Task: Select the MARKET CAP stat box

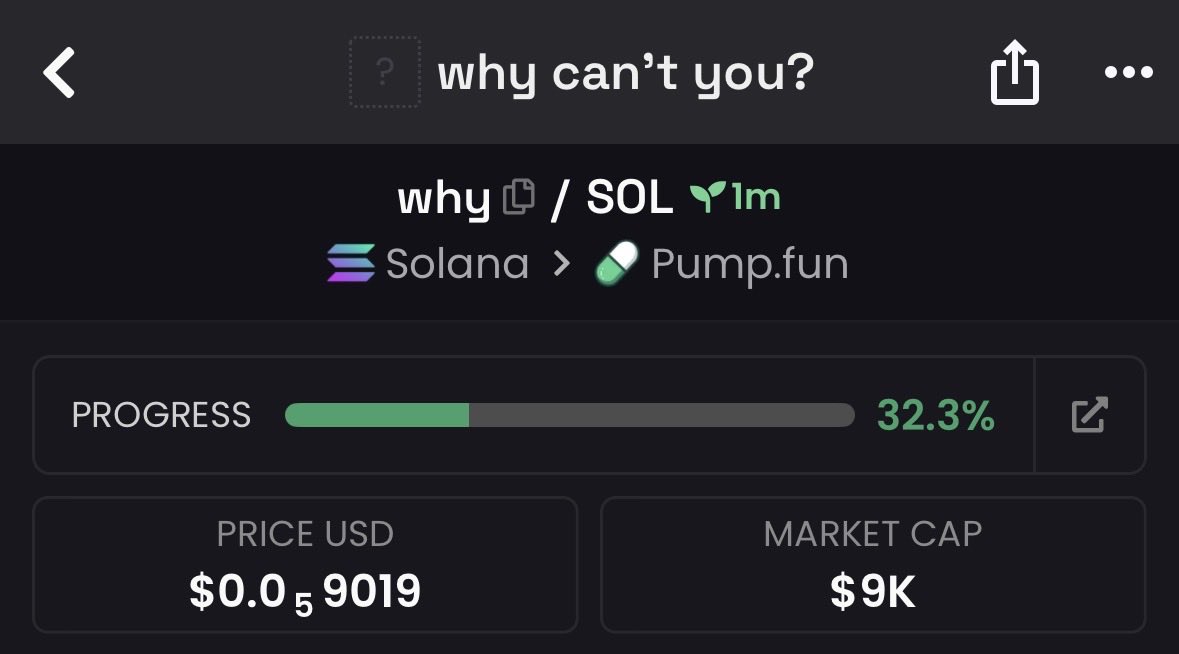Action: click(872, 565)
